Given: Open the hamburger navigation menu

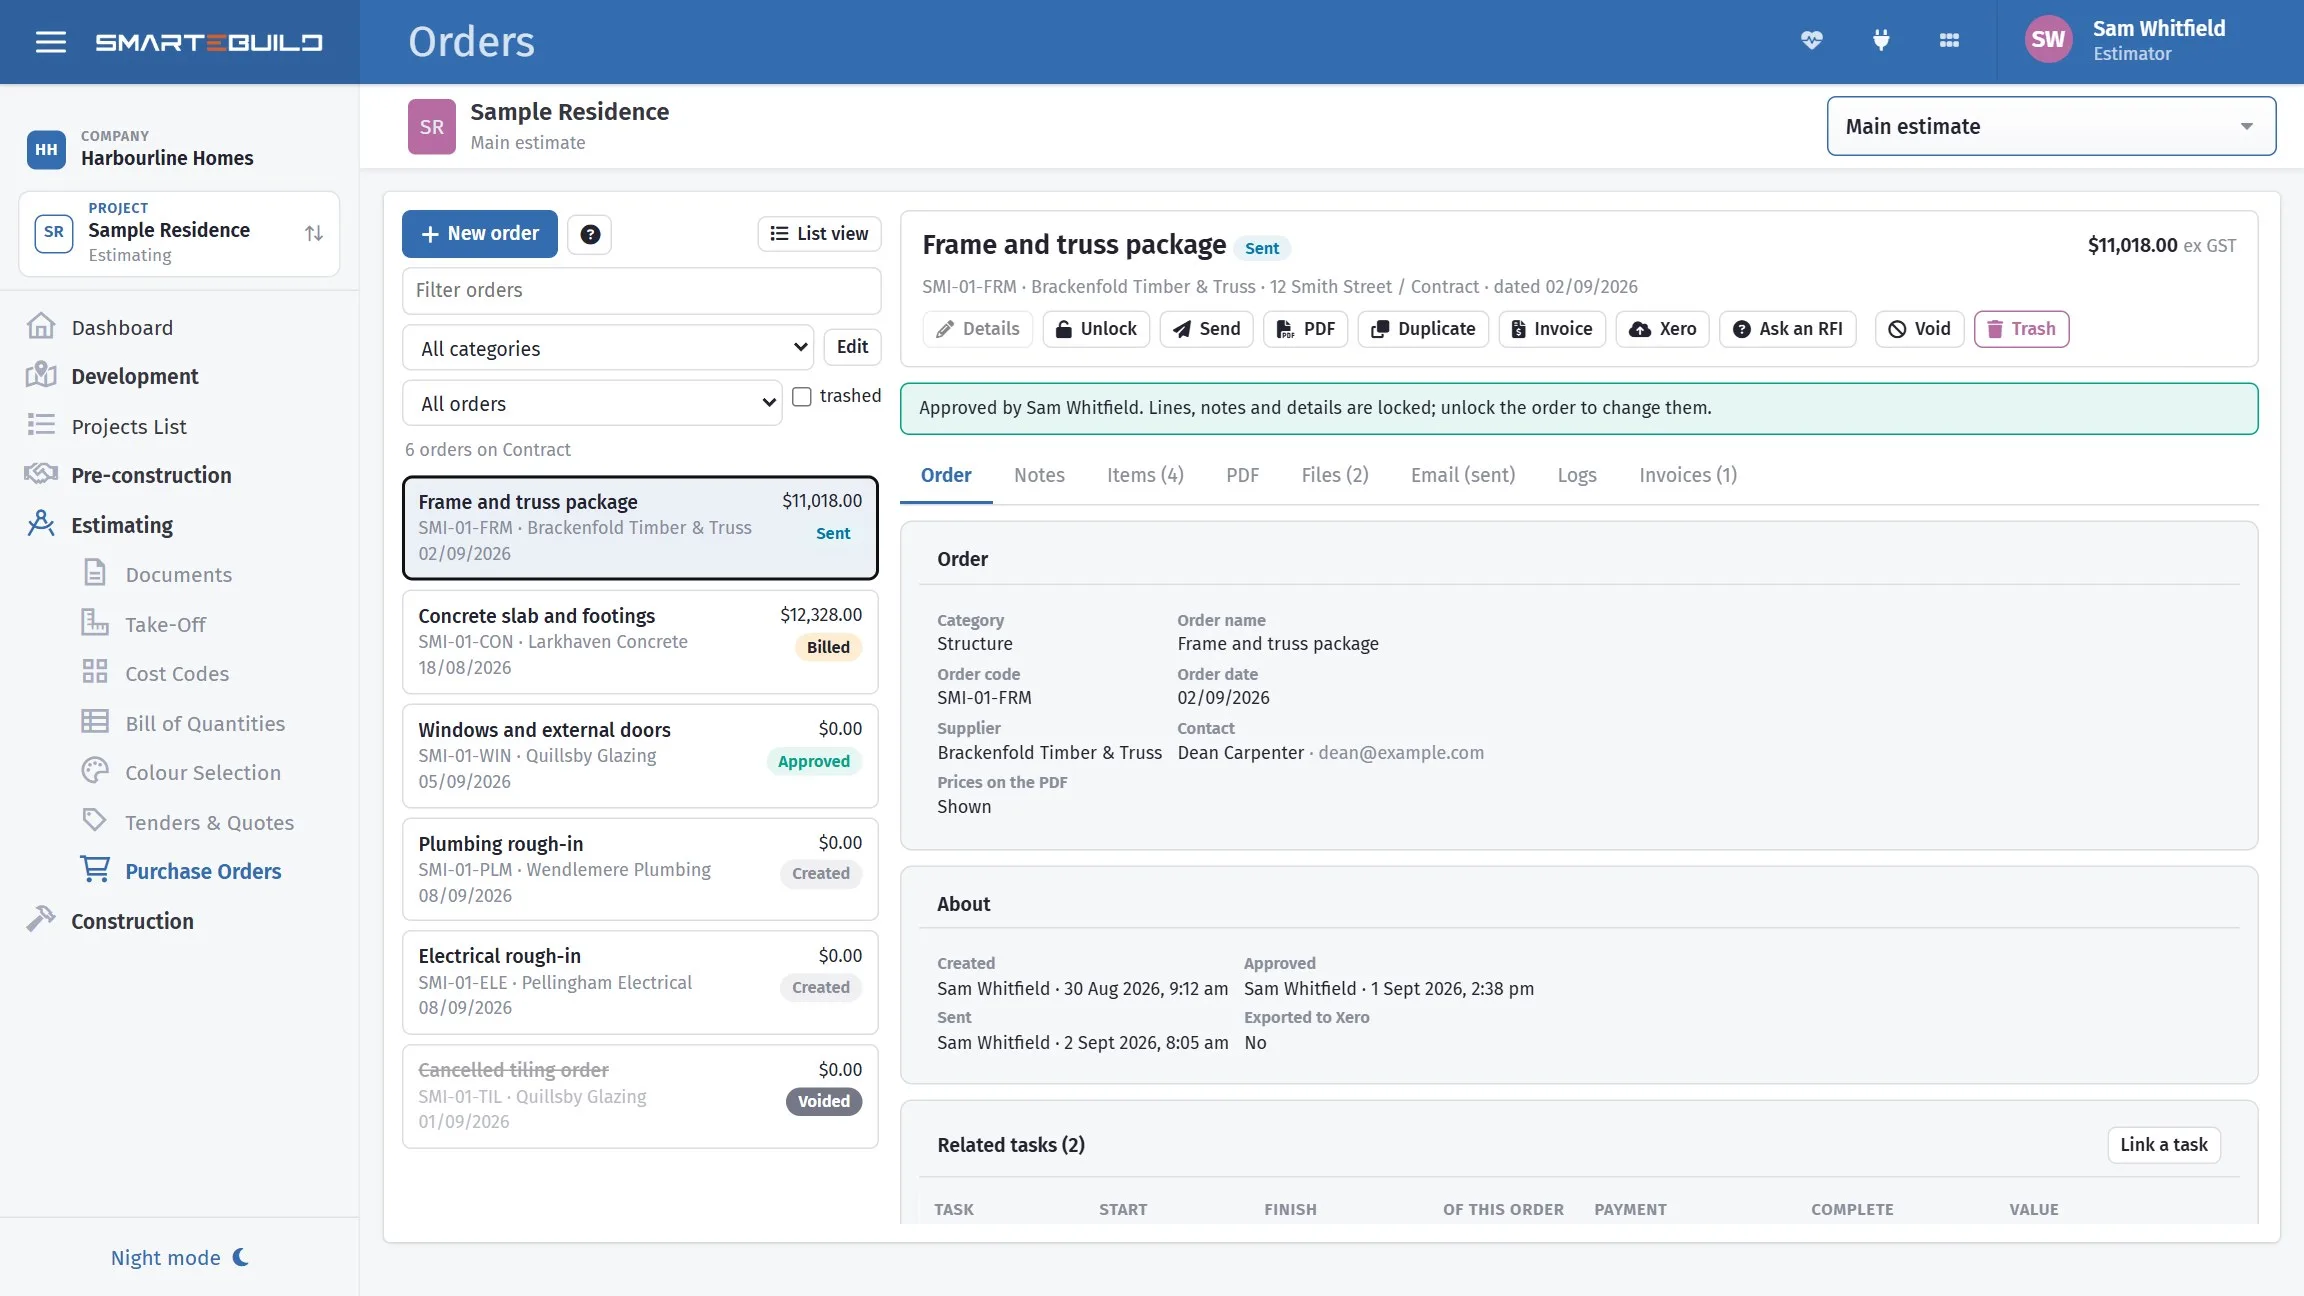Looking at the screenshot, I should [x=50, y=42].
